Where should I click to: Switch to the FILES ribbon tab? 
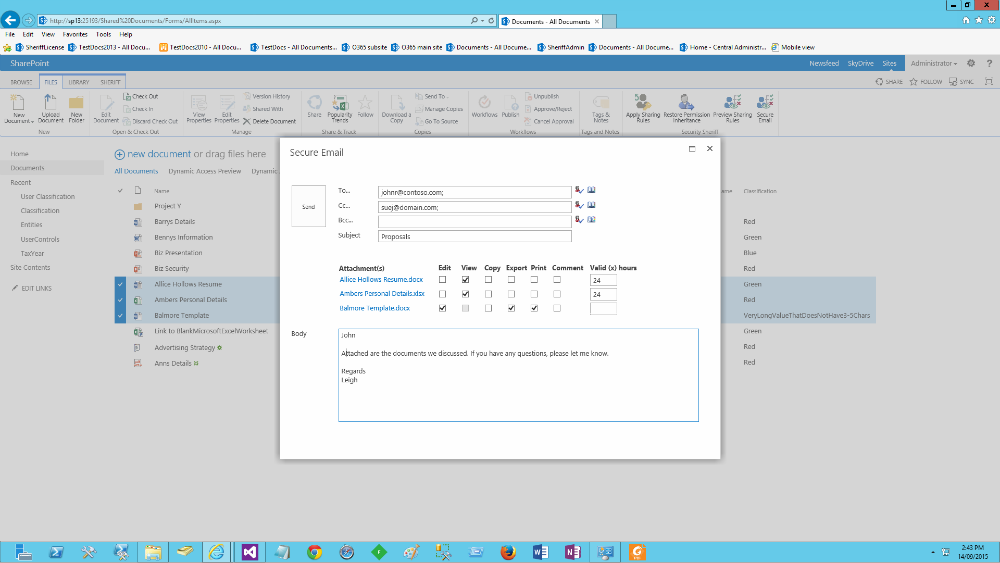pos(51,82)
